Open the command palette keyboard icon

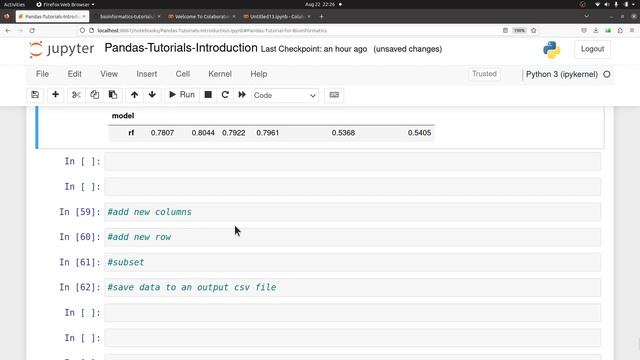pos(334,95)
